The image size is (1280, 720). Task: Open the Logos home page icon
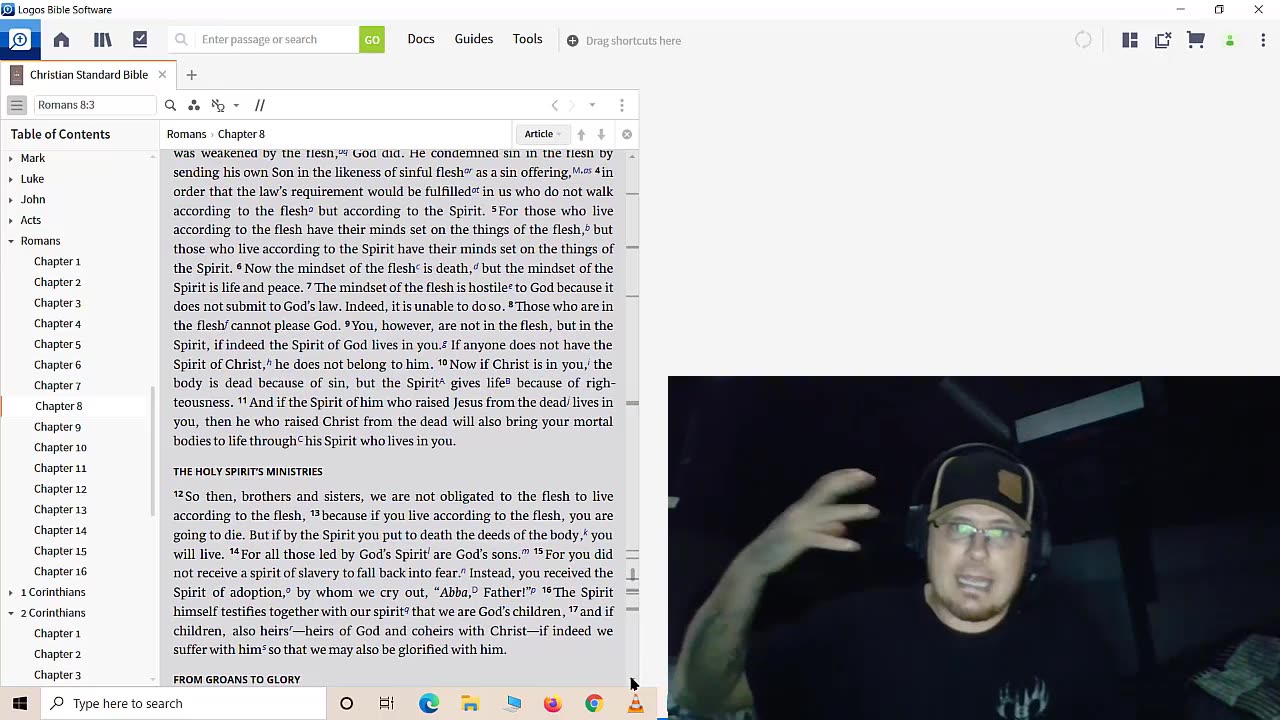coord(61,40)
